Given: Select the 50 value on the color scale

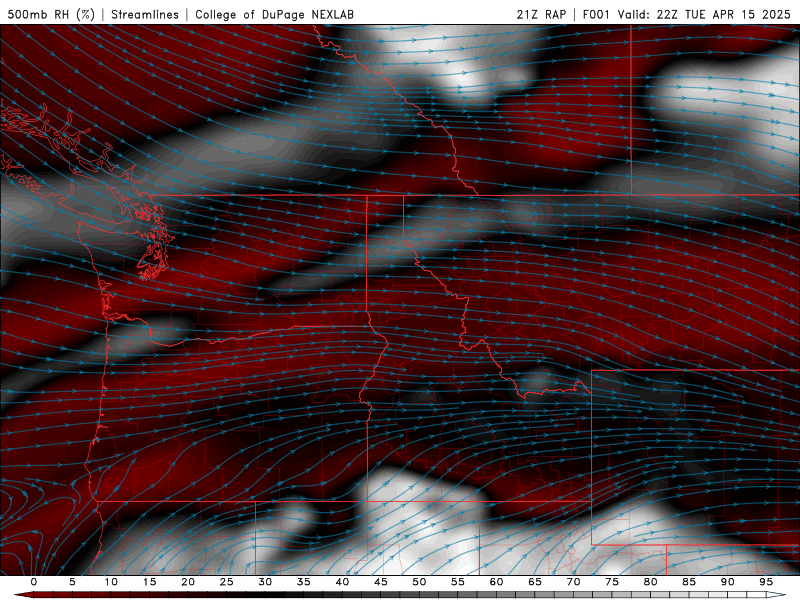Looking at the screenshot, I should tap(419, 582).
